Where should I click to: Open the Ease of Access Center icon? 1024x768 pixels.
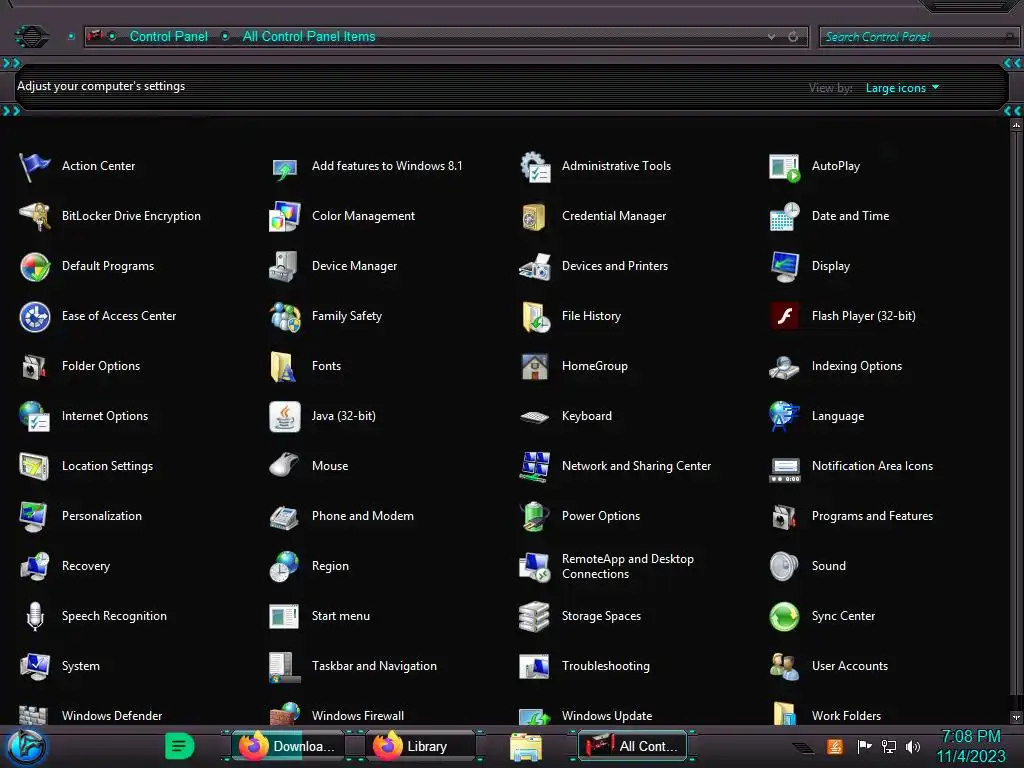tap(35, 317)
